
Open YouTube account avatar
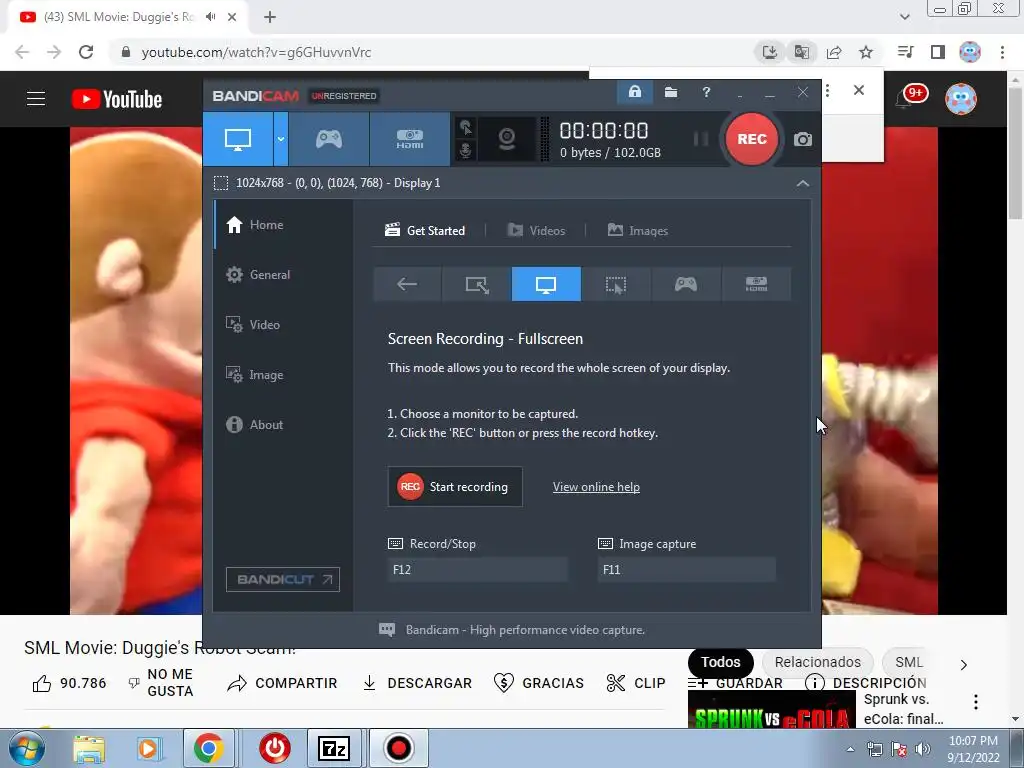pos(961,99)
